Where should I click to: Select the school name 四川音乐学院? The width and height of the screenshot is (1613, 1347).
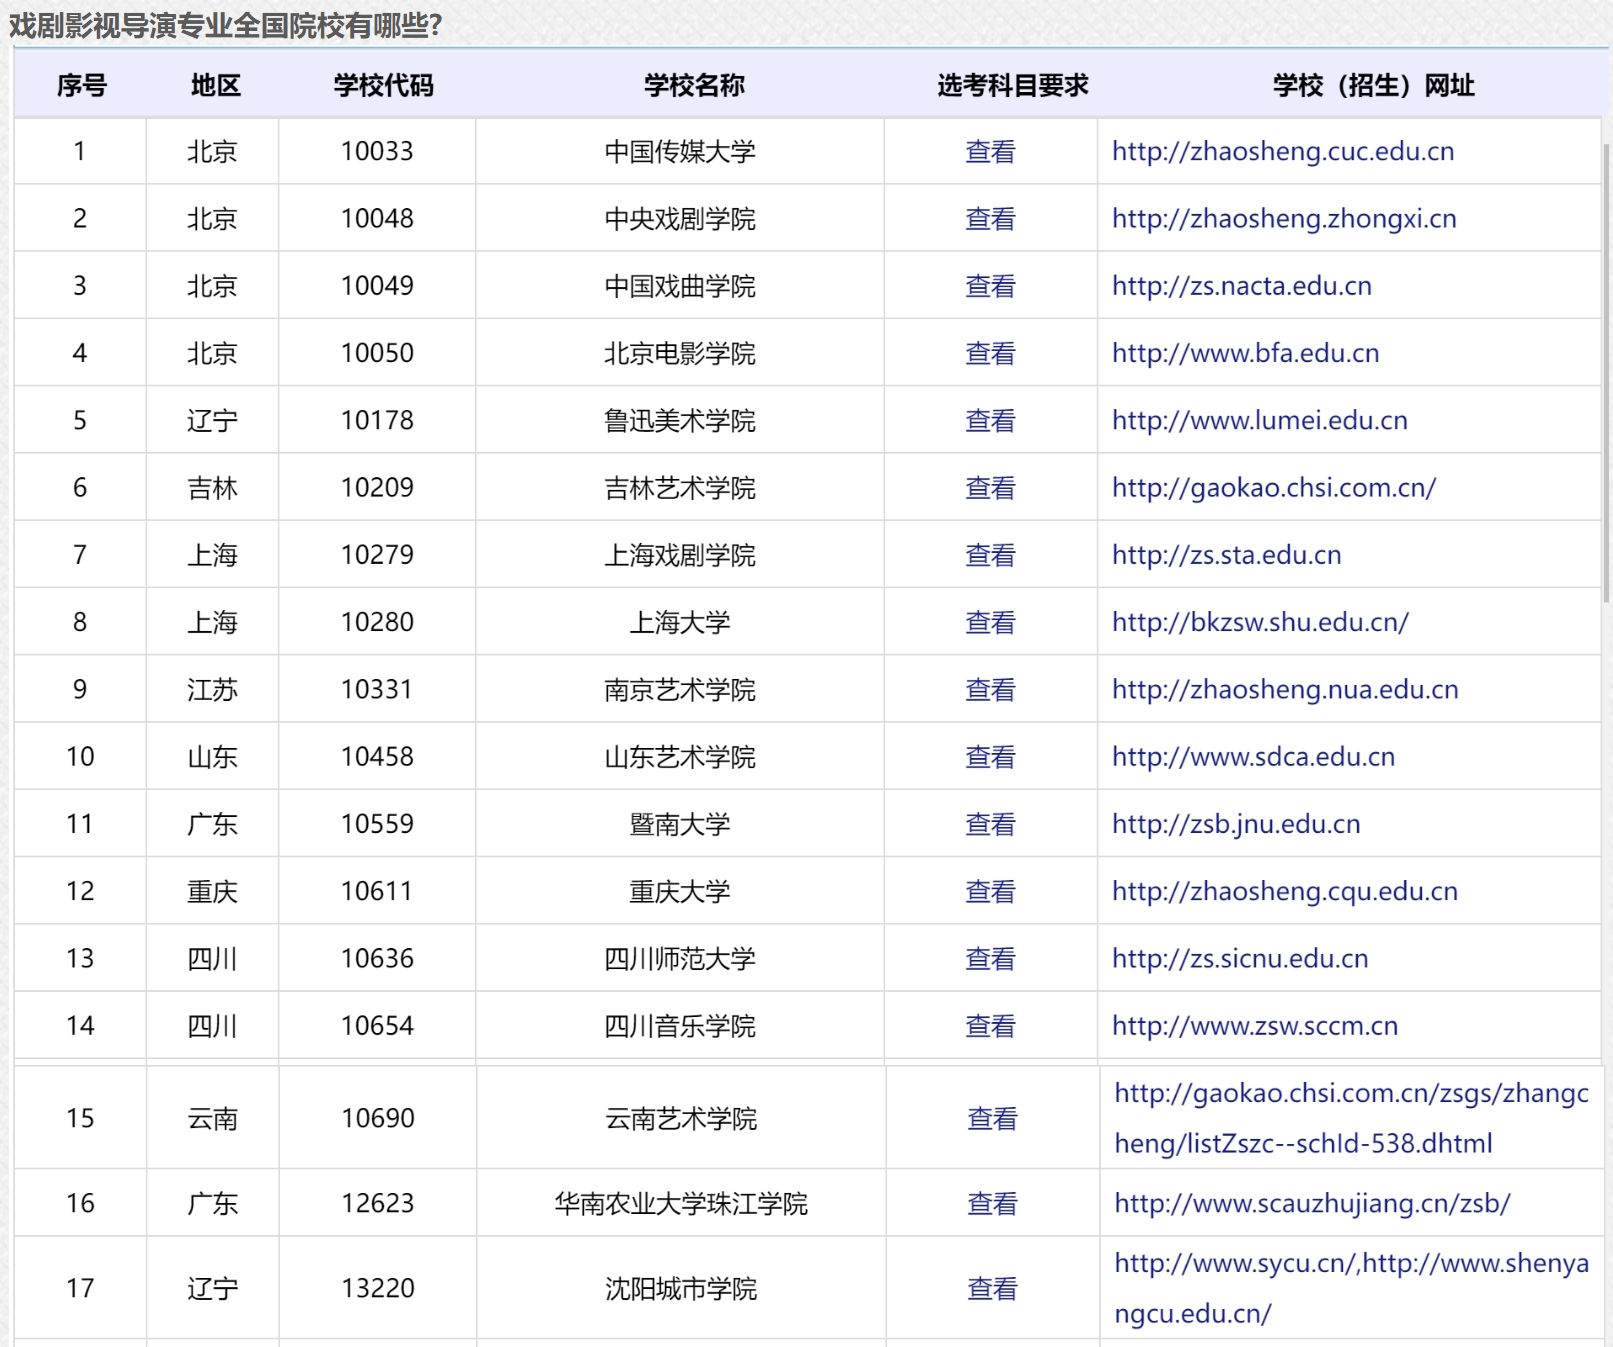(680, 1025)
